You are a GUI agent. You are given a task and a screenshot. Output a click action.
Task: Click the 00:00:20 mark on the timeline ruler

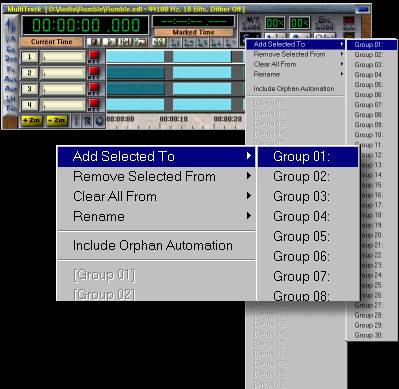[x=227, y=119]
